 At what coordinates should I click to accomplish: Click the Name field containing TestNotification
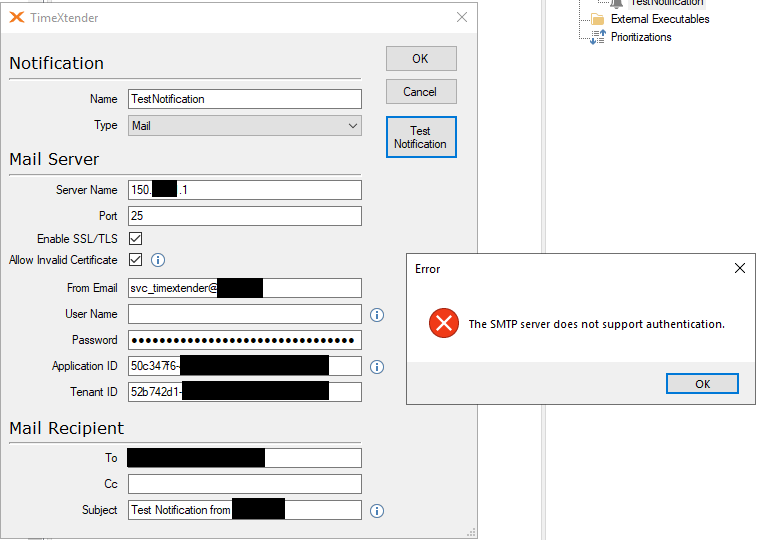(x=245, y=99)
